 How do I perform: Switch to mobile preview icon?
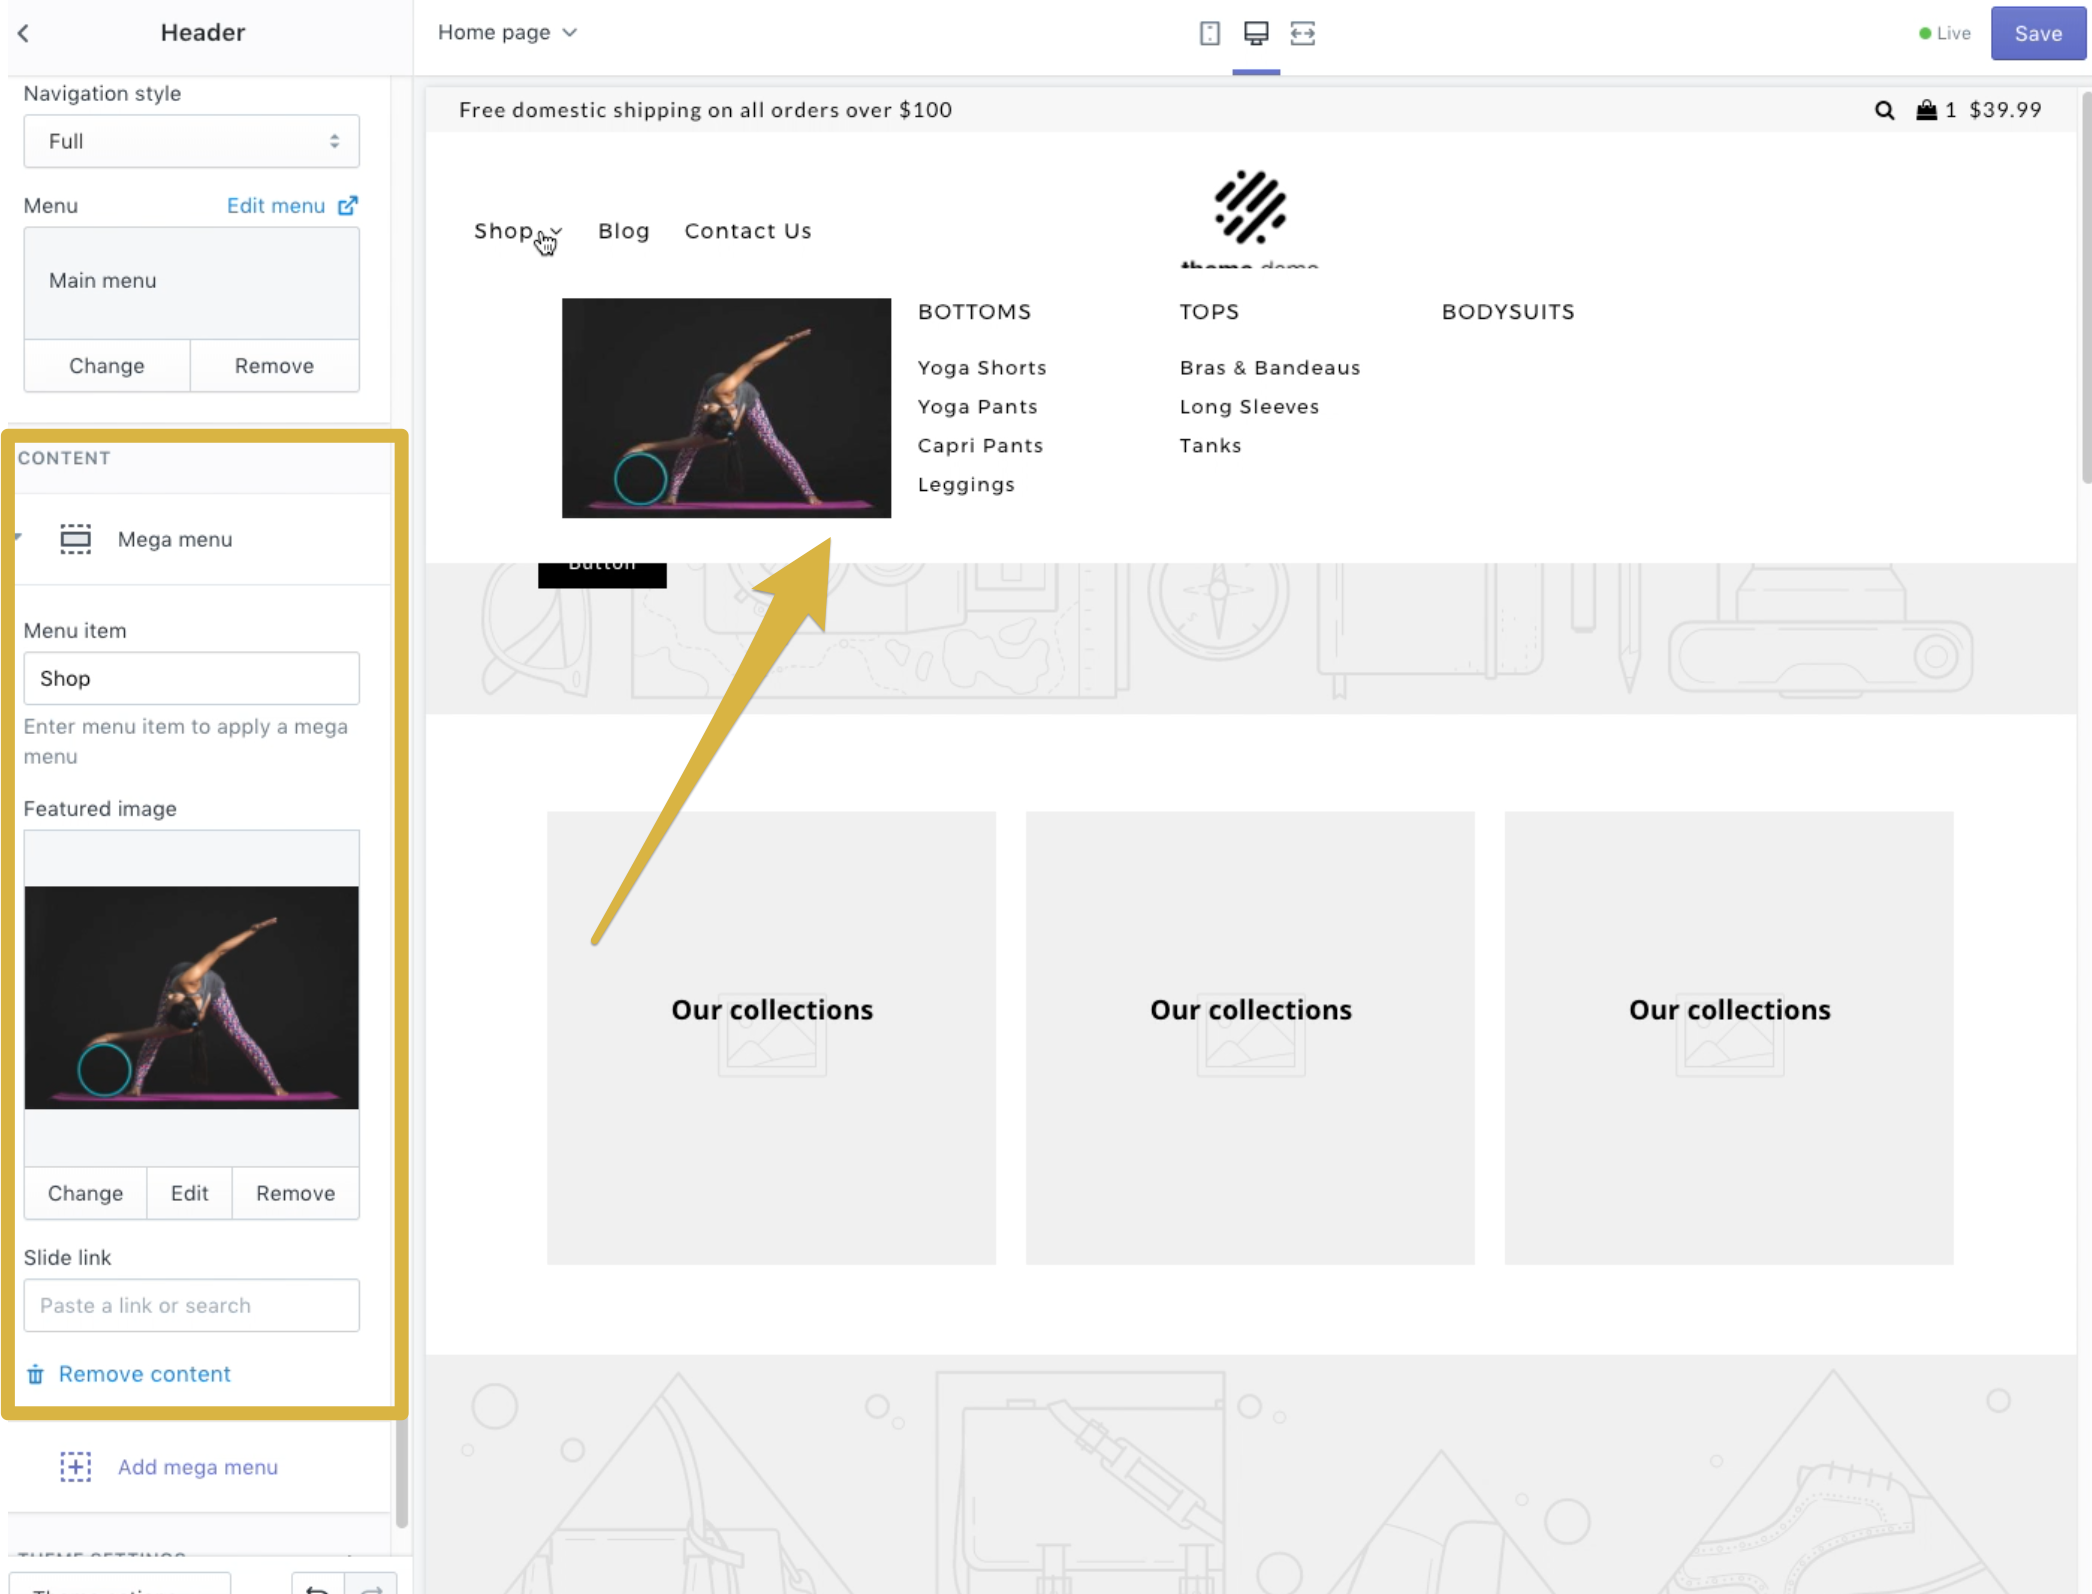click(1209, 33)
